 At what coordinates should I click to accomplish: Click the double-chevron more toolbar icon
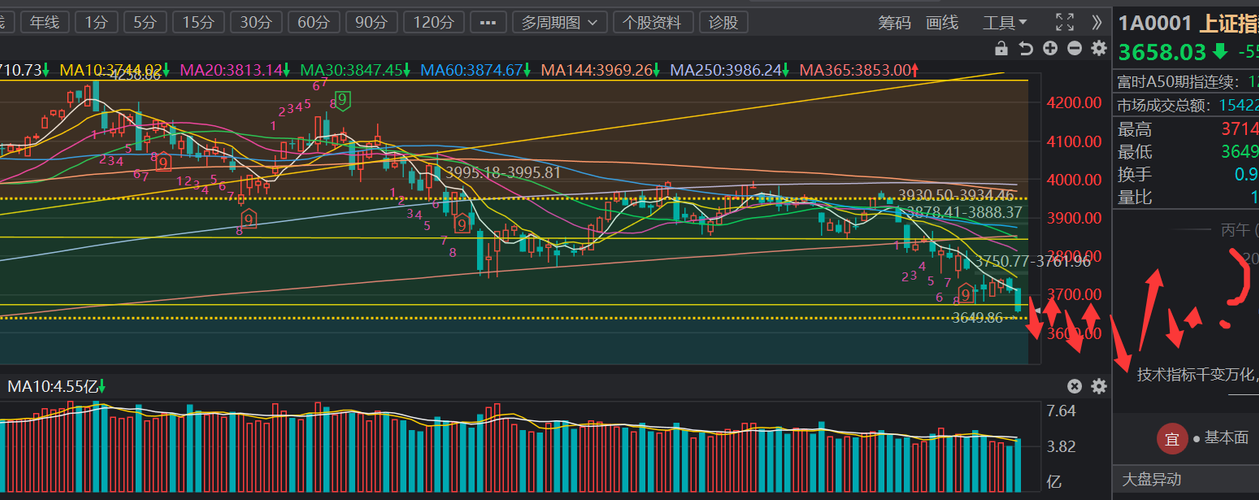click(x=1098, y=22)
